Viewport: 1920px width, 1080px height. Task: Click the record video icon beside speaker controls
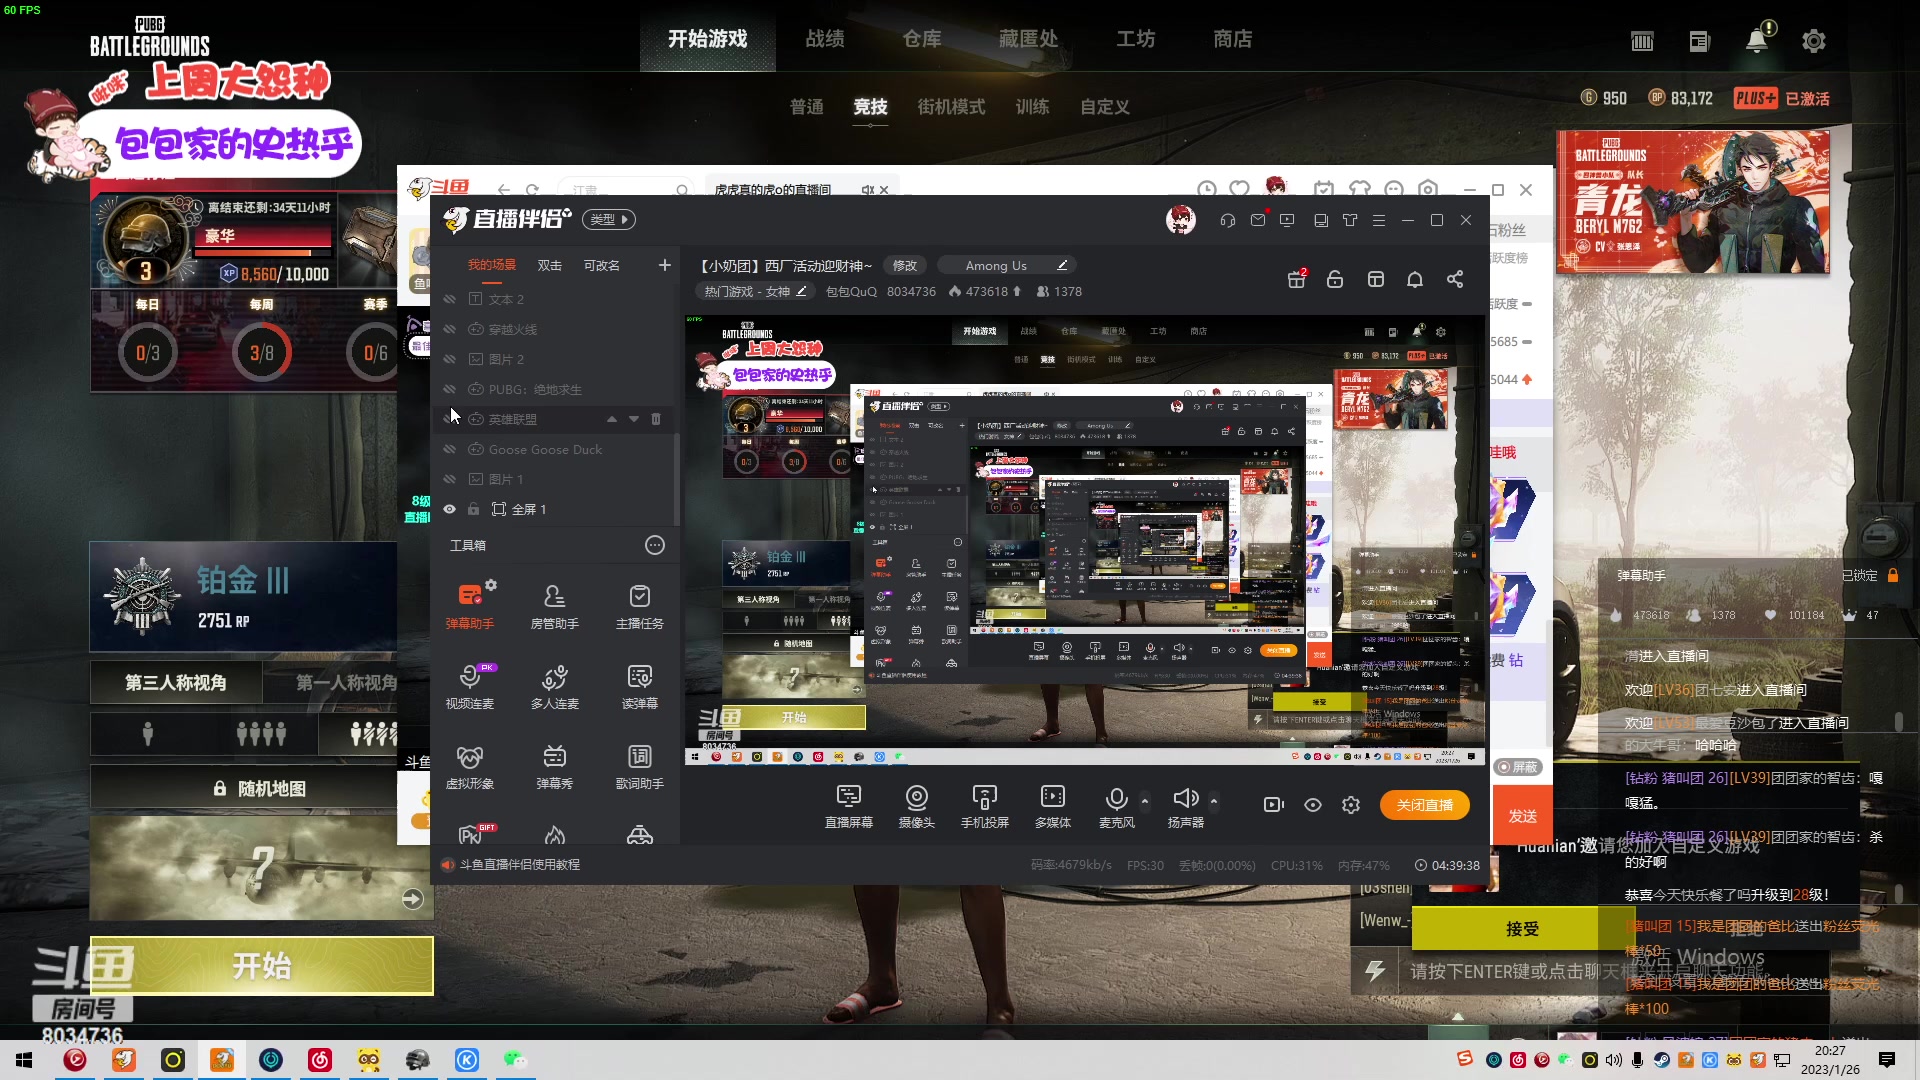(x=1273, y=805)
